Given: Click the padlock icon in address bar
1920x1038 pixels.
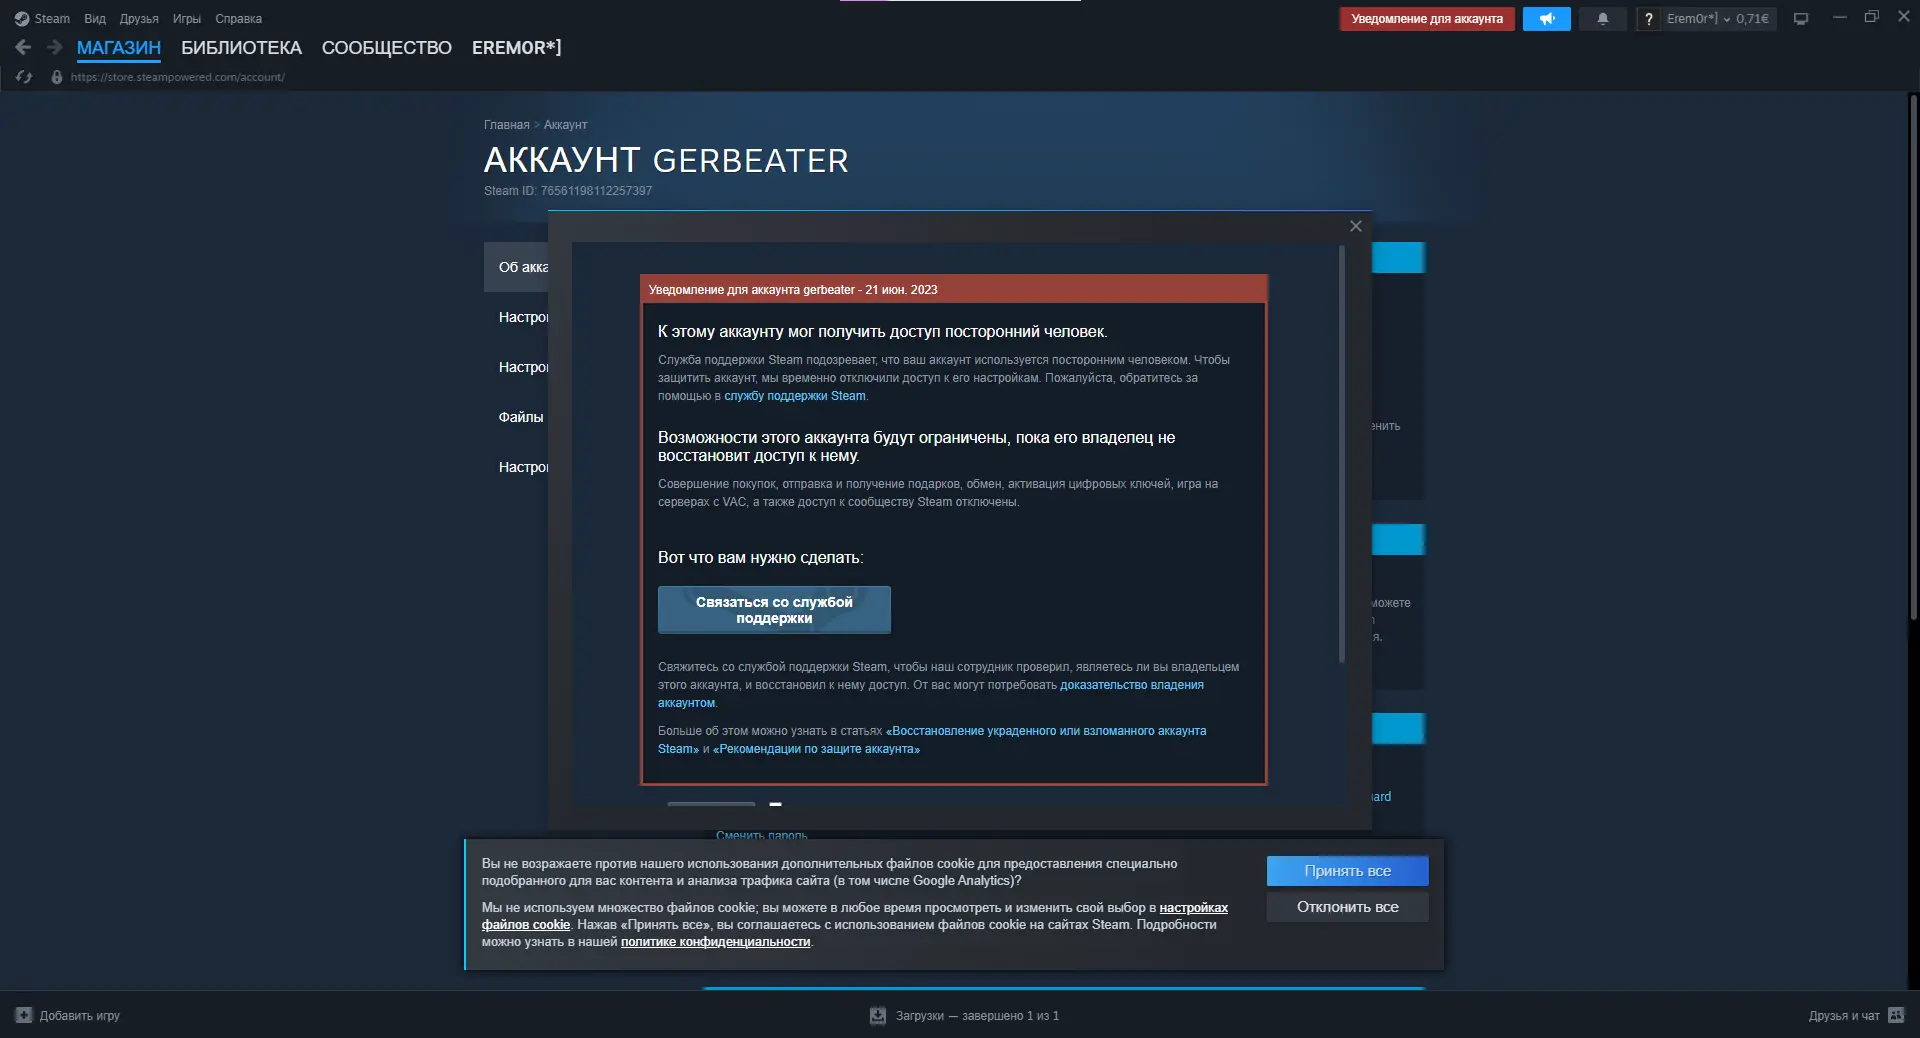Looking at the screenshot, I should coord(57,77).
